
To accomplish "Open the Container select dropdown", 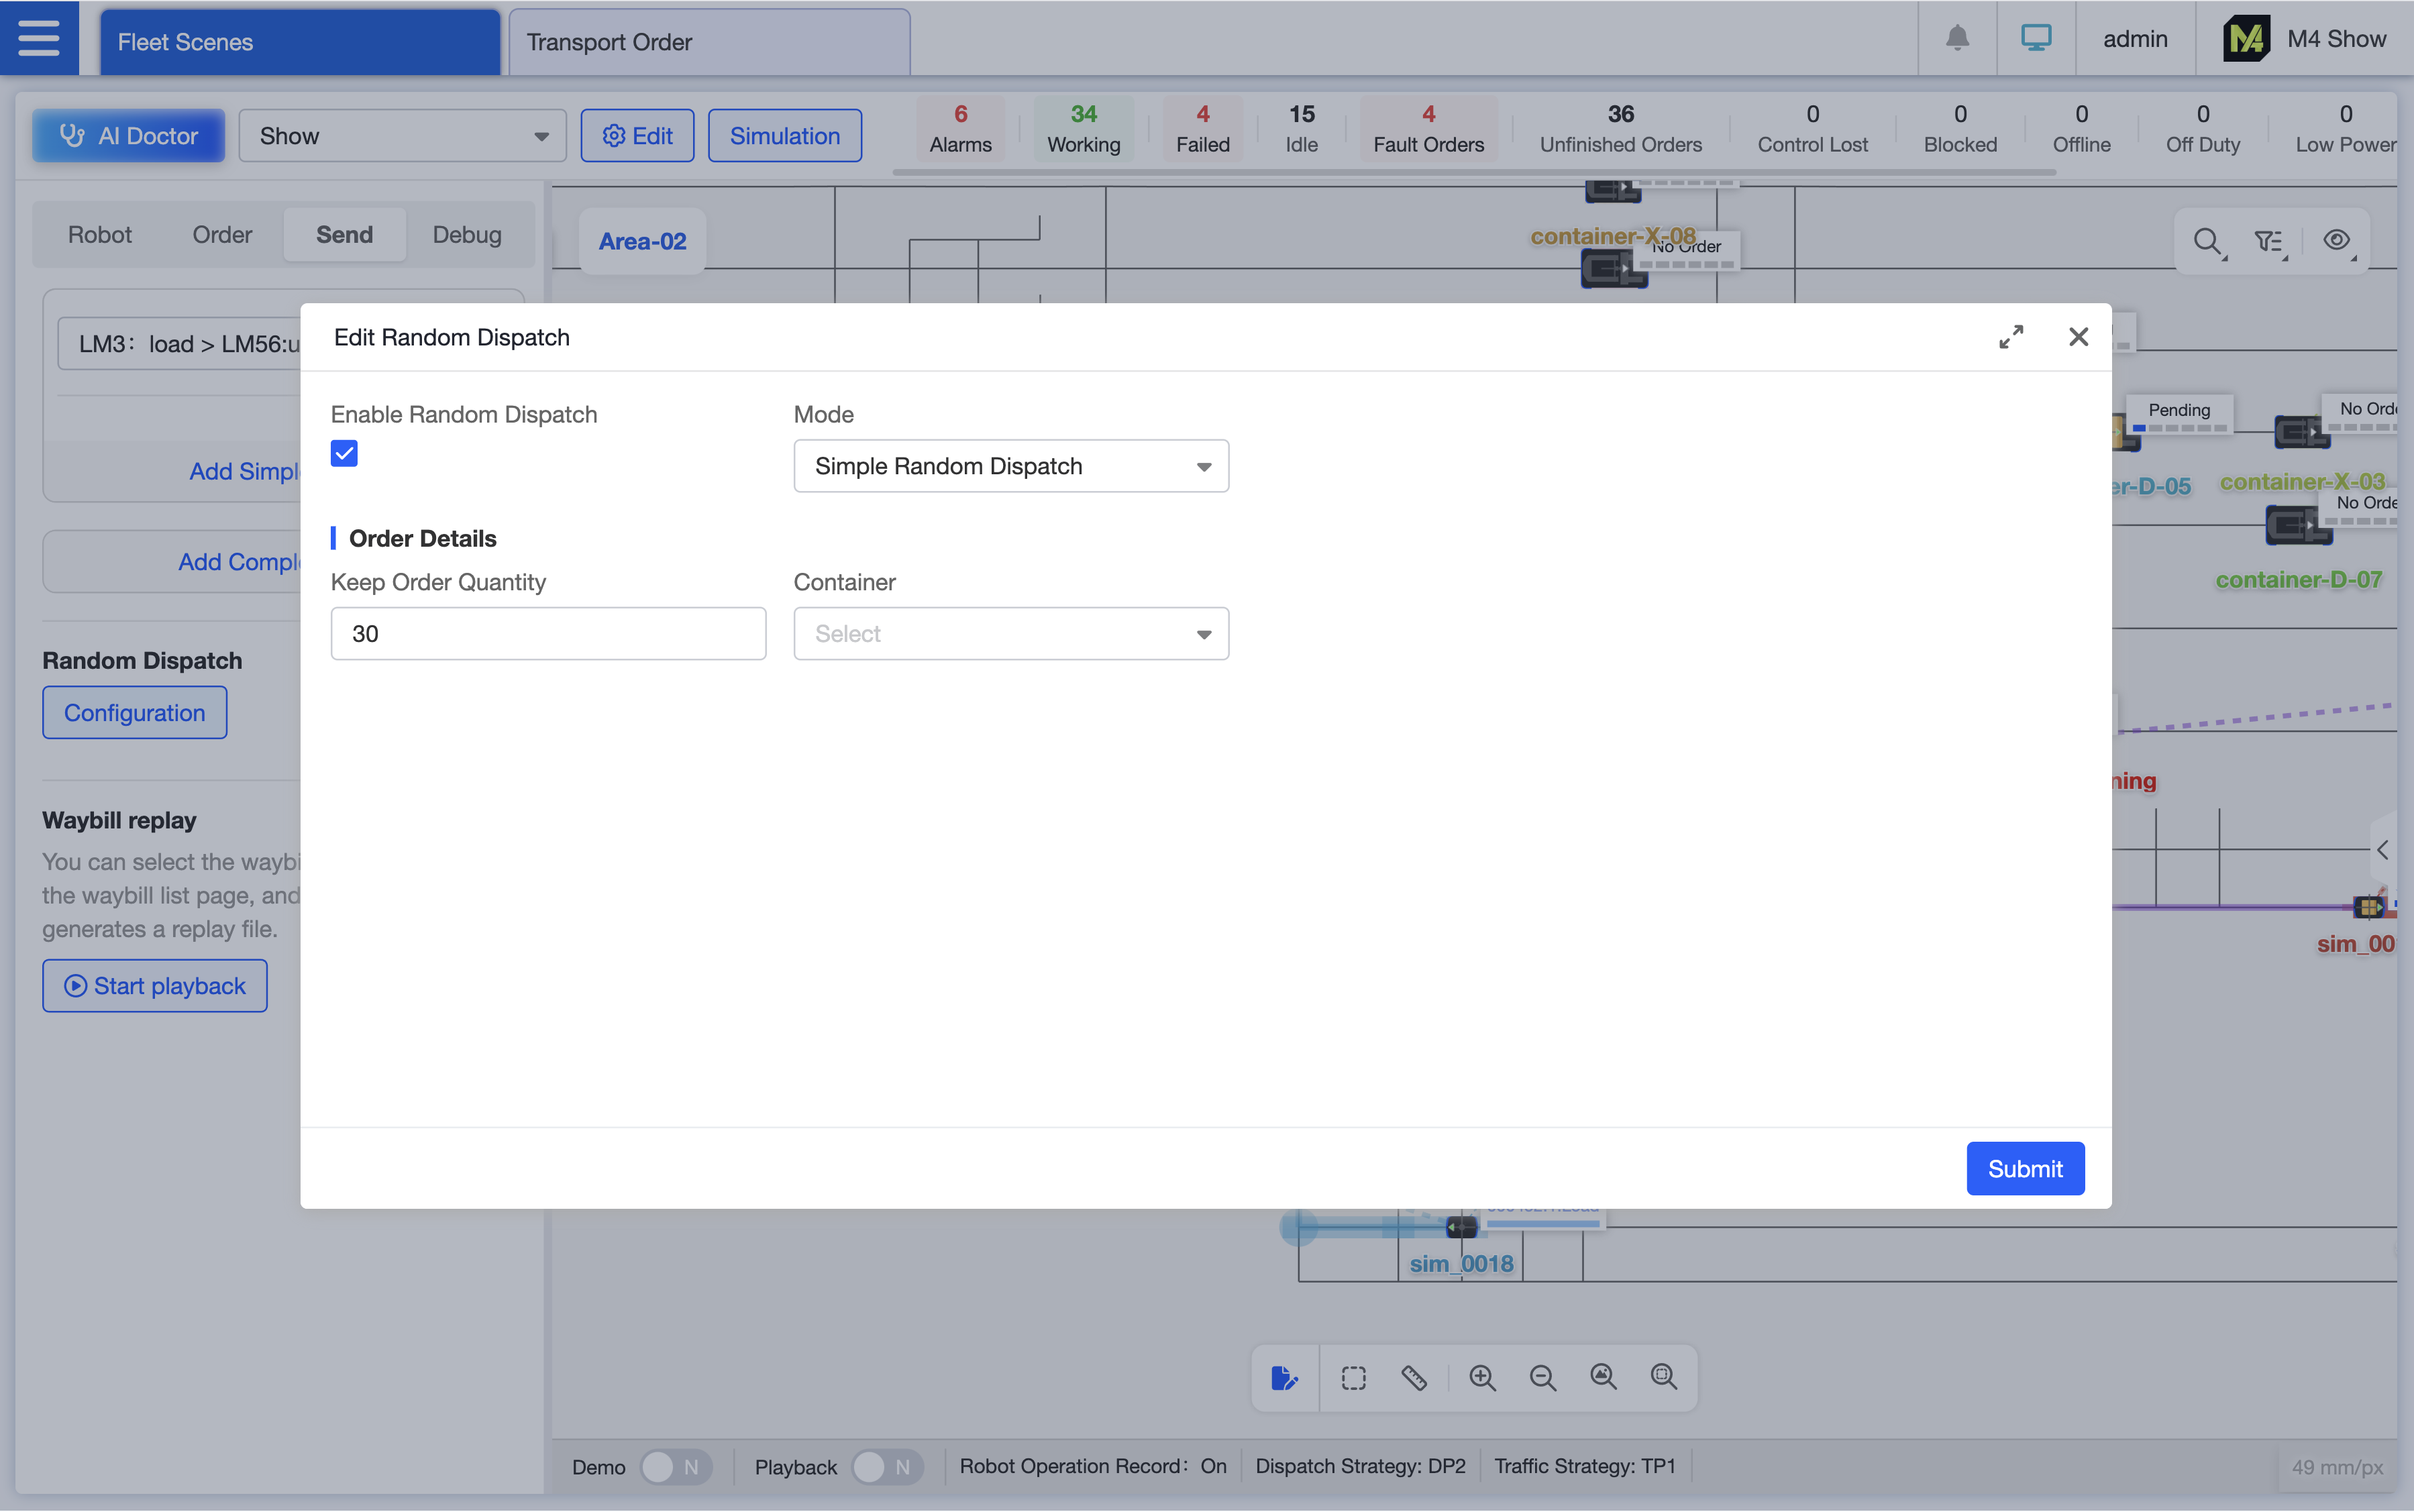I will 1010,634.
